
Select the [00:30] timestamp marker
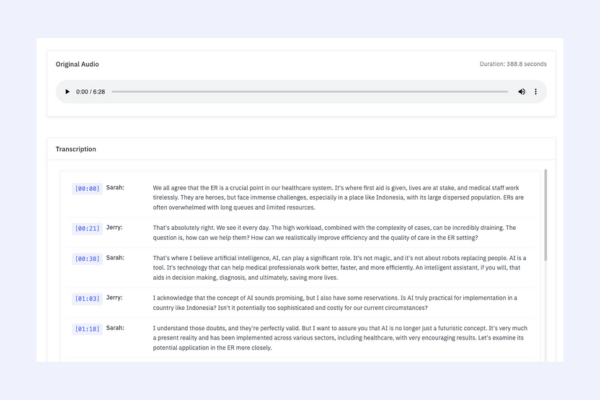tap(86, 258)
